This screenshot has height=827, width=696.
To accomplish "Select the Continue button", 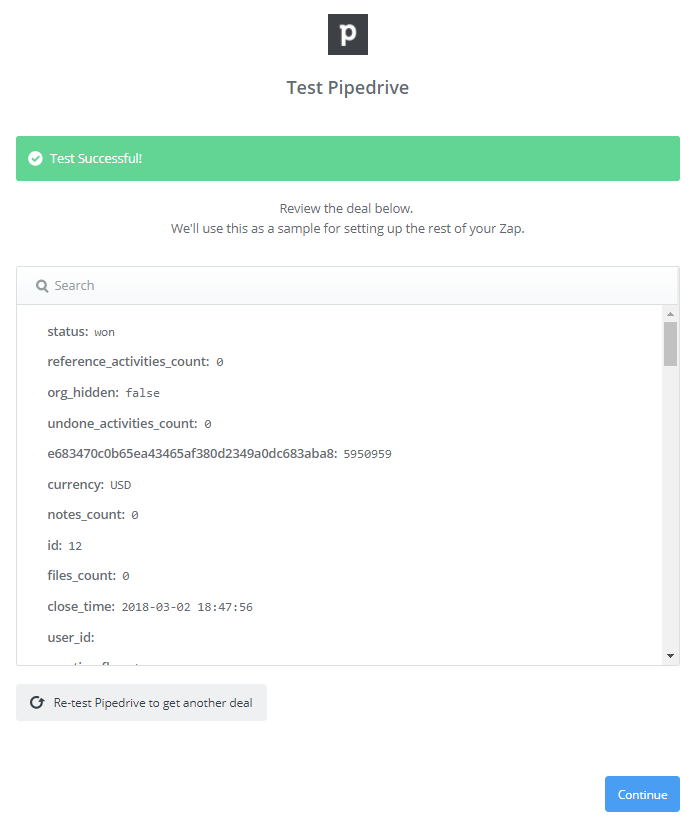I will [x=642, y=794].
